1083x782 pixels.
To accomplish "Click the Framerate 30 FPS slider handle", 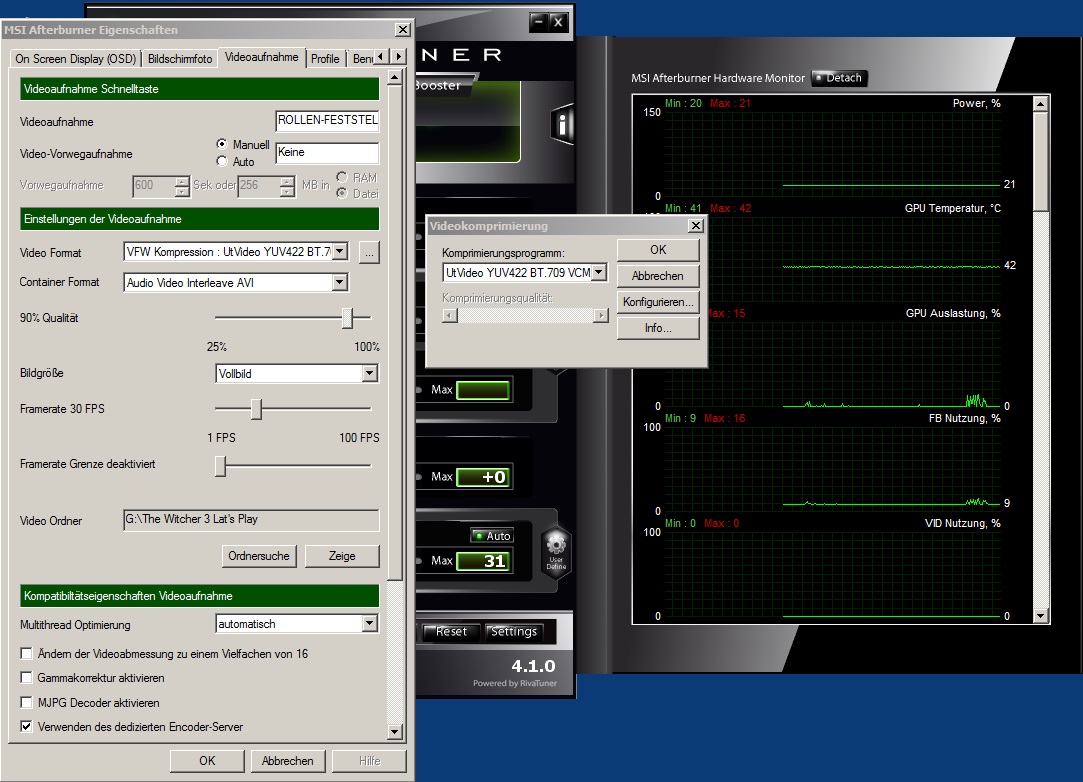I will (256, 409).
